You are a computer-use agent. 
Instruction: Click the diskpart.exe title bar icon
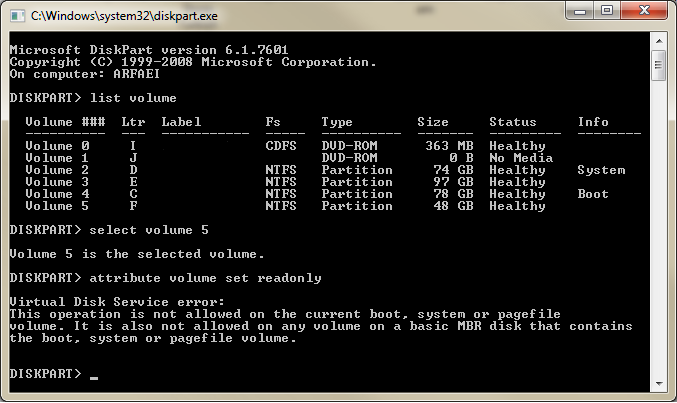pyautogui.click(x=18, y=16)
